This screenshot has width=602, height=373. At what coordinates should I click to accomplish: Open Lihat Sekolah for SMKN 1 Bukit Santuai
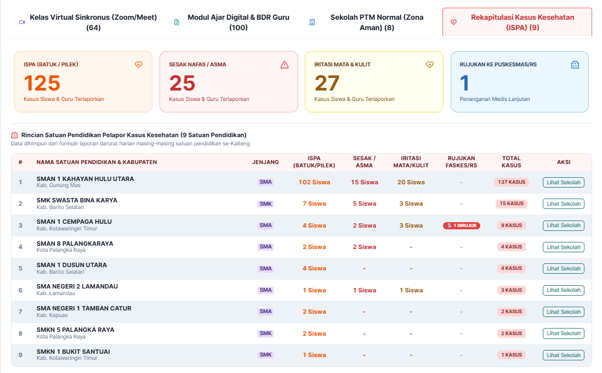pyautogui.click(x=563, y=355)
